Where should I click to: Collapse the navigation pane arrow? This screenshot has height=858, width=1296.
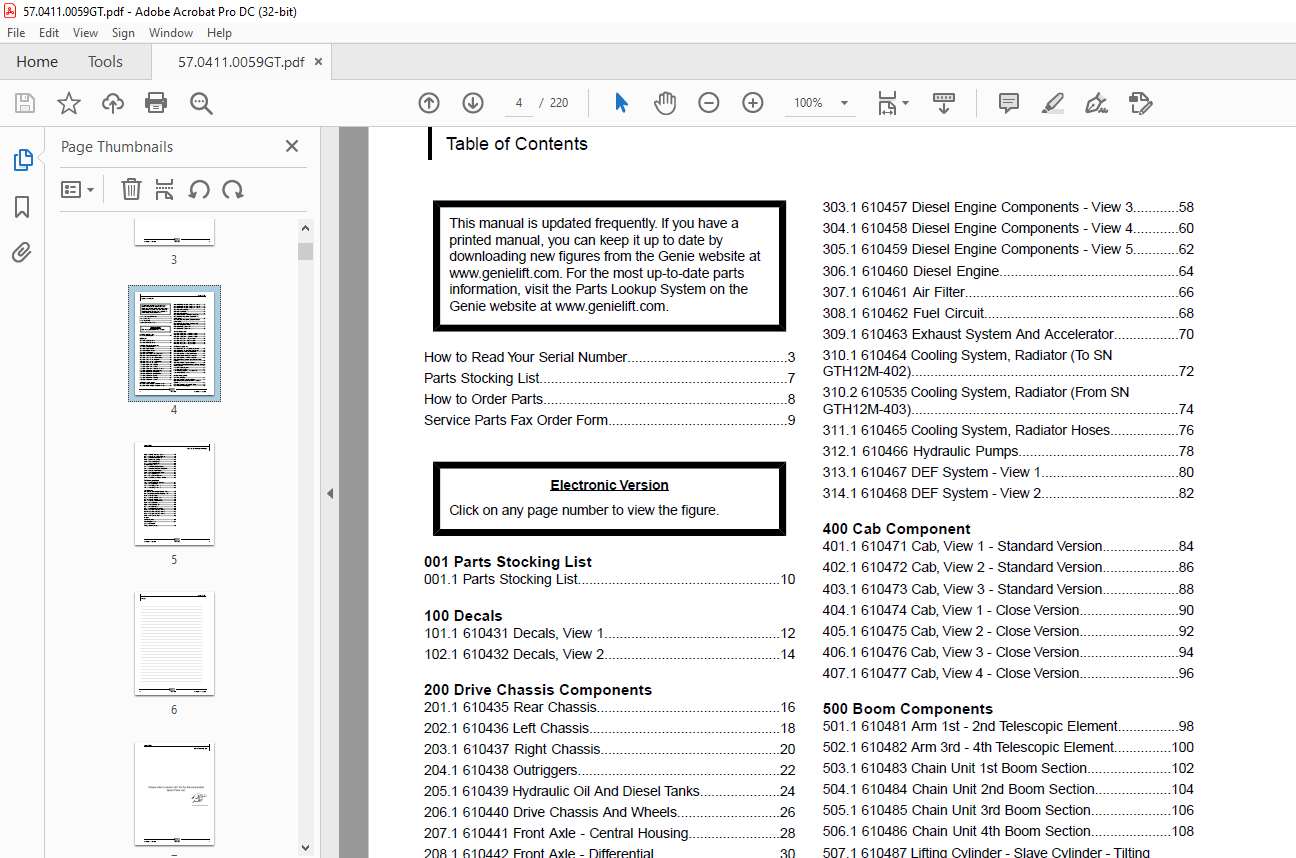pyautogui.click(x=329, y=493)
